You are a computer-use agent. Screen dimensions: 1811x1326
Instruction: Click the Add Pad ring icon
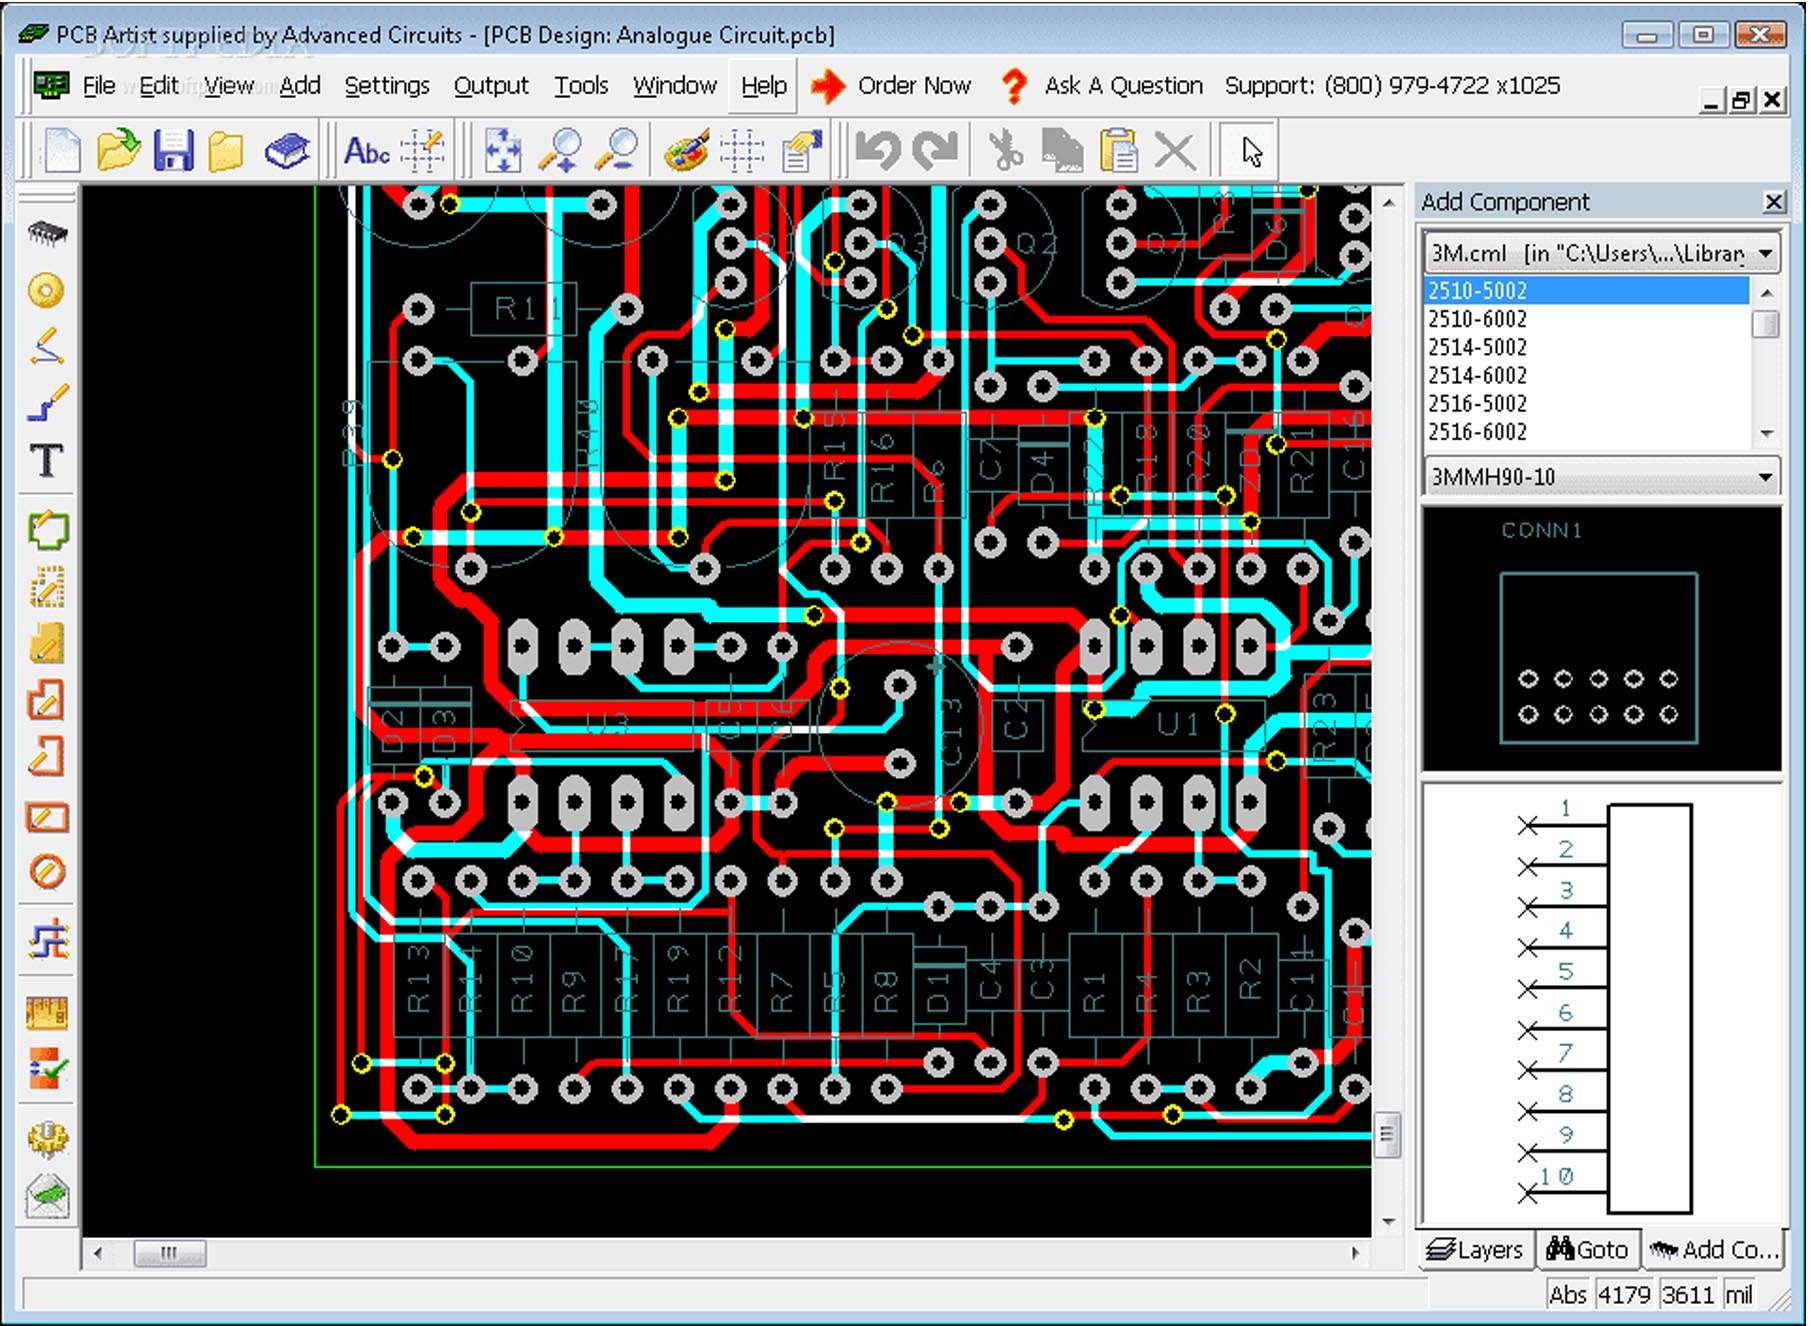[x=46, y=291]
